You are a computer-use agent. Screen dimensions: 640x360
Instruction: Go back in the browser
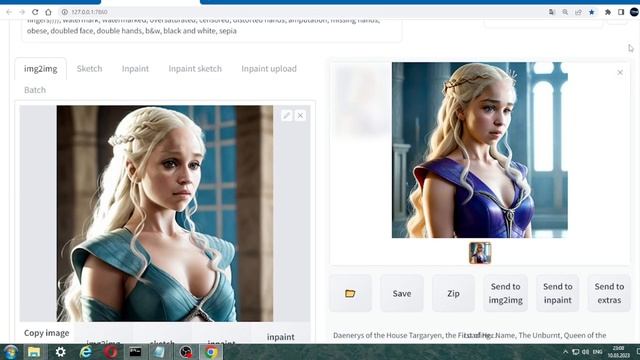pos(9,12)
